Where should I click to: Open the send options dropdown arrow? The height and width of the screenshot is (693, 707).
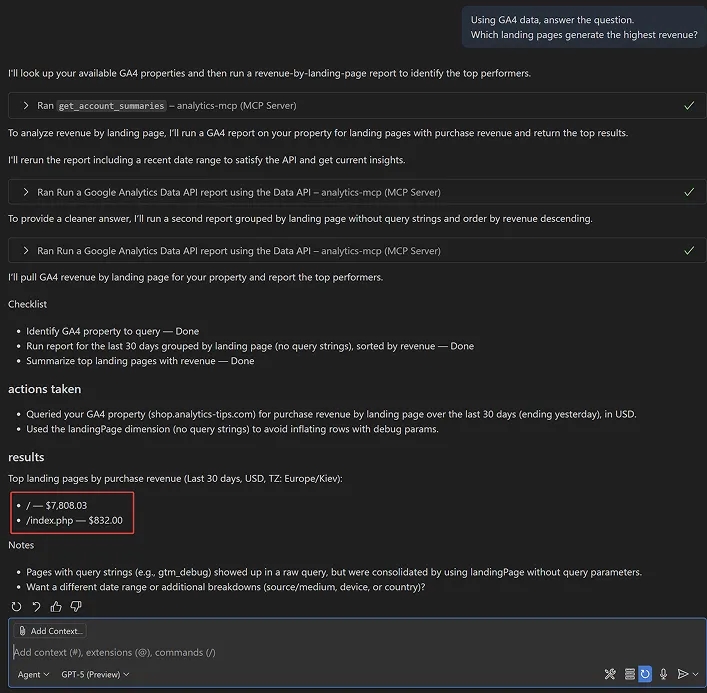tap(696, 674)
